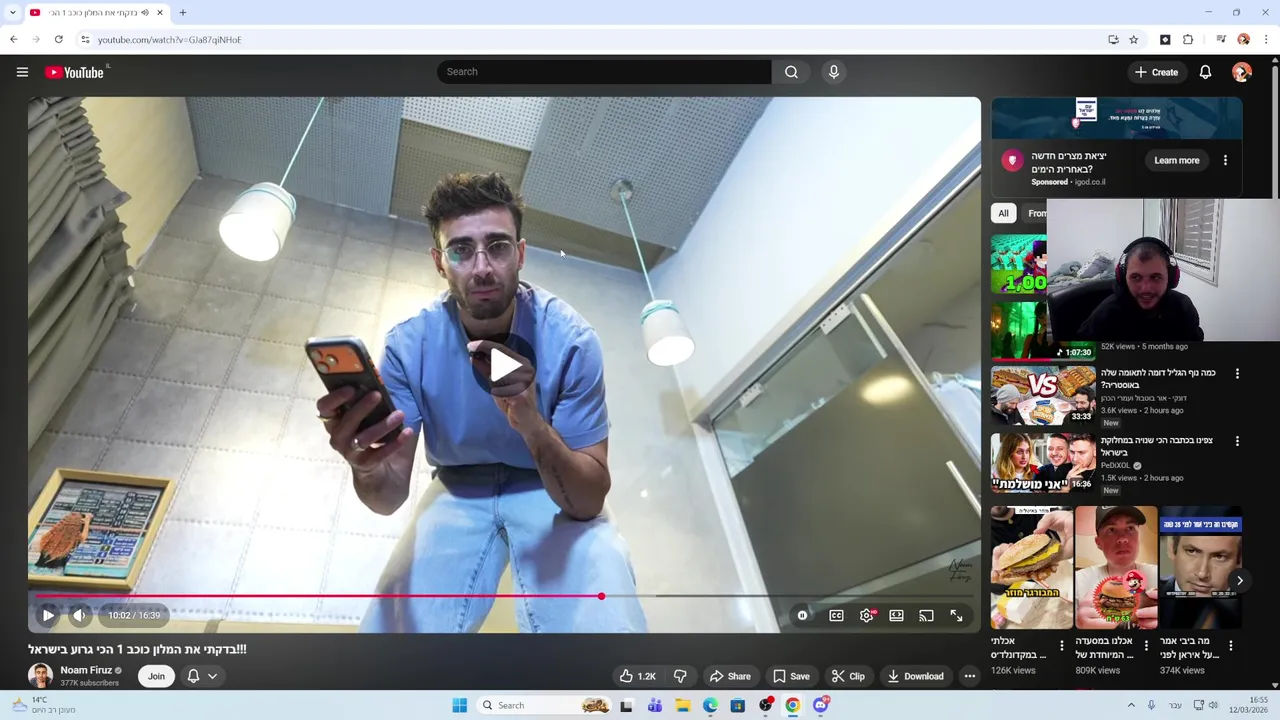Go to the YouTube home logo
The width and height of the screenshot is (1280, 720).
75,72
